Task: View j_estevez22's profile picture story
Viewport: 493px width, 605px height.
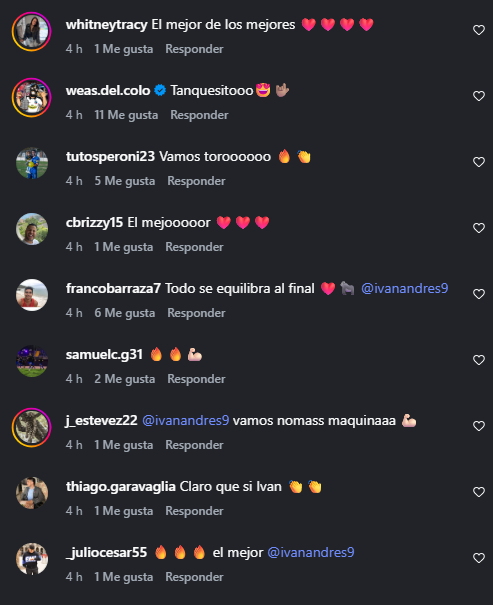Action: pyautogui.click(x=32, y=428)
